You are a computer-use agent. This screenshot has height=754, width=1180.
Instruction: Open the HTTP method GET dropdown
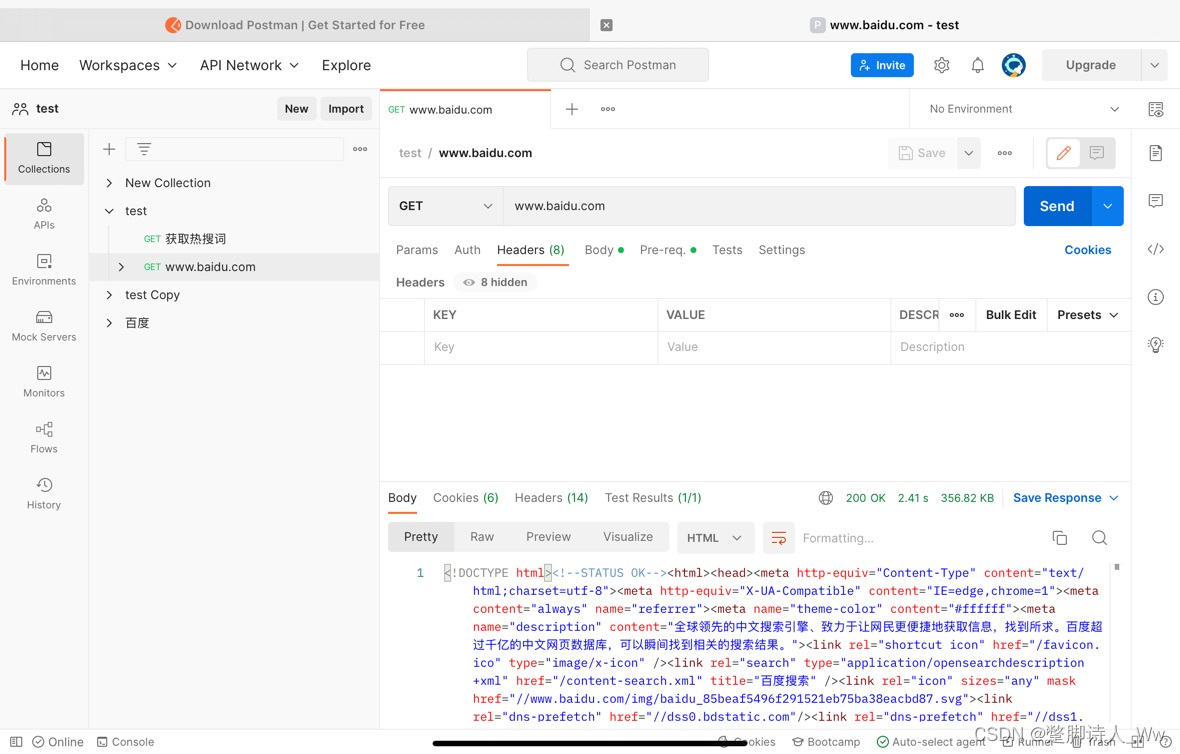click(446, 206)
